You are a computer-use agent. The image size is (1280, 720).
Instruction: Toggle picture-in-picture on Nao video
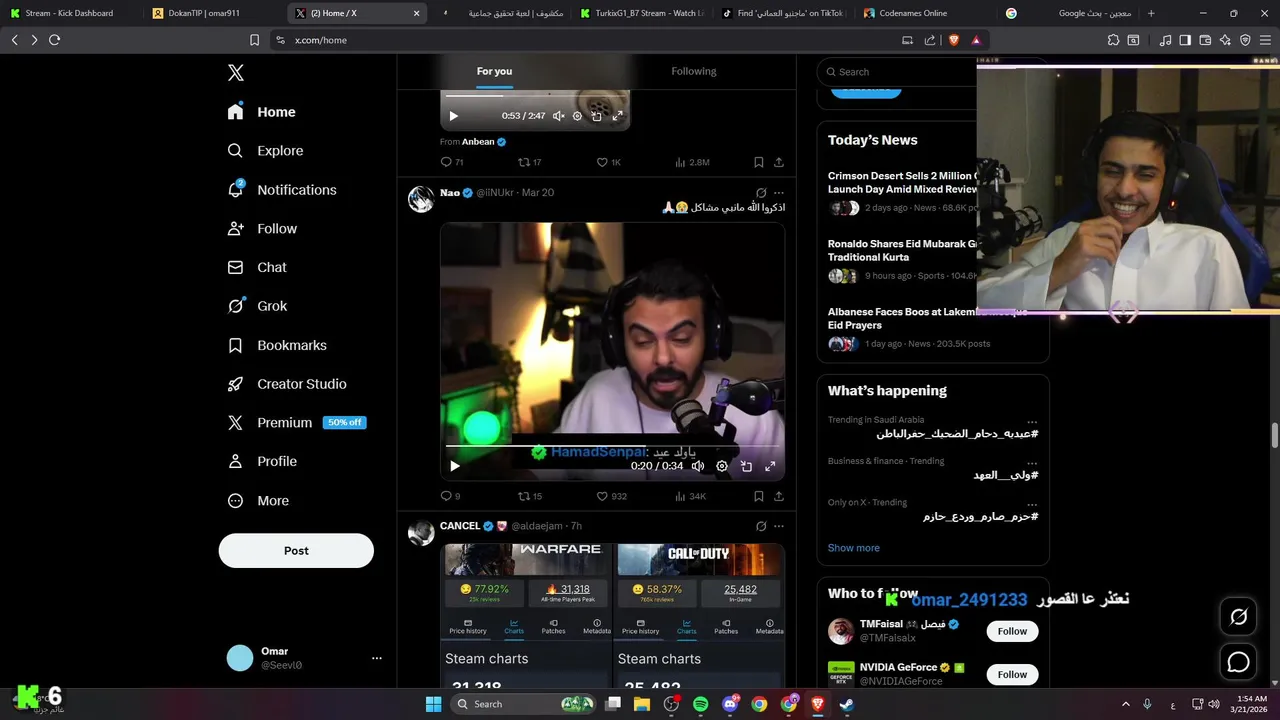coord(746,466)
